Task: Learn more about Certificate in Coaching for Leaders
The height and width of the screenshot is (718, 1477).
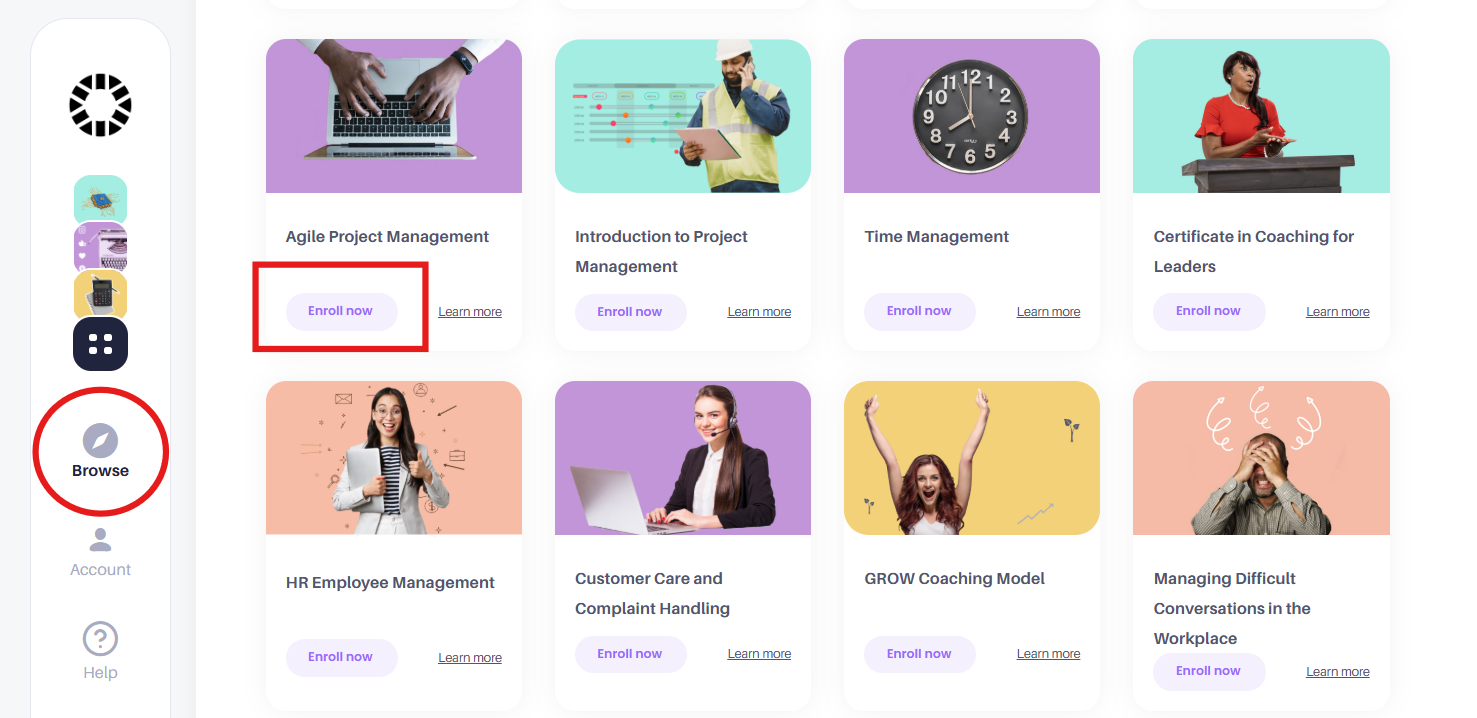Action: 1338,312
